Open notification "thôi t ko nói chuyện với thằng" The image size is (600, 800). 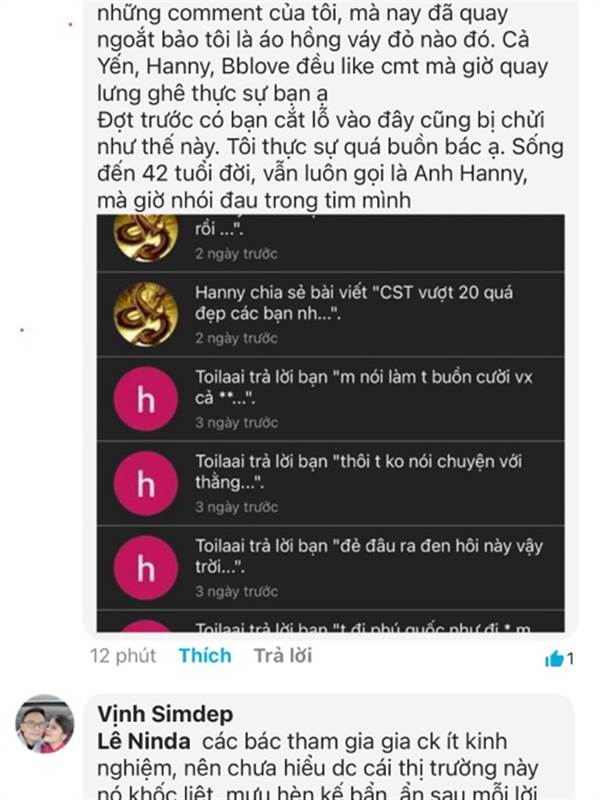coord(331,483)
